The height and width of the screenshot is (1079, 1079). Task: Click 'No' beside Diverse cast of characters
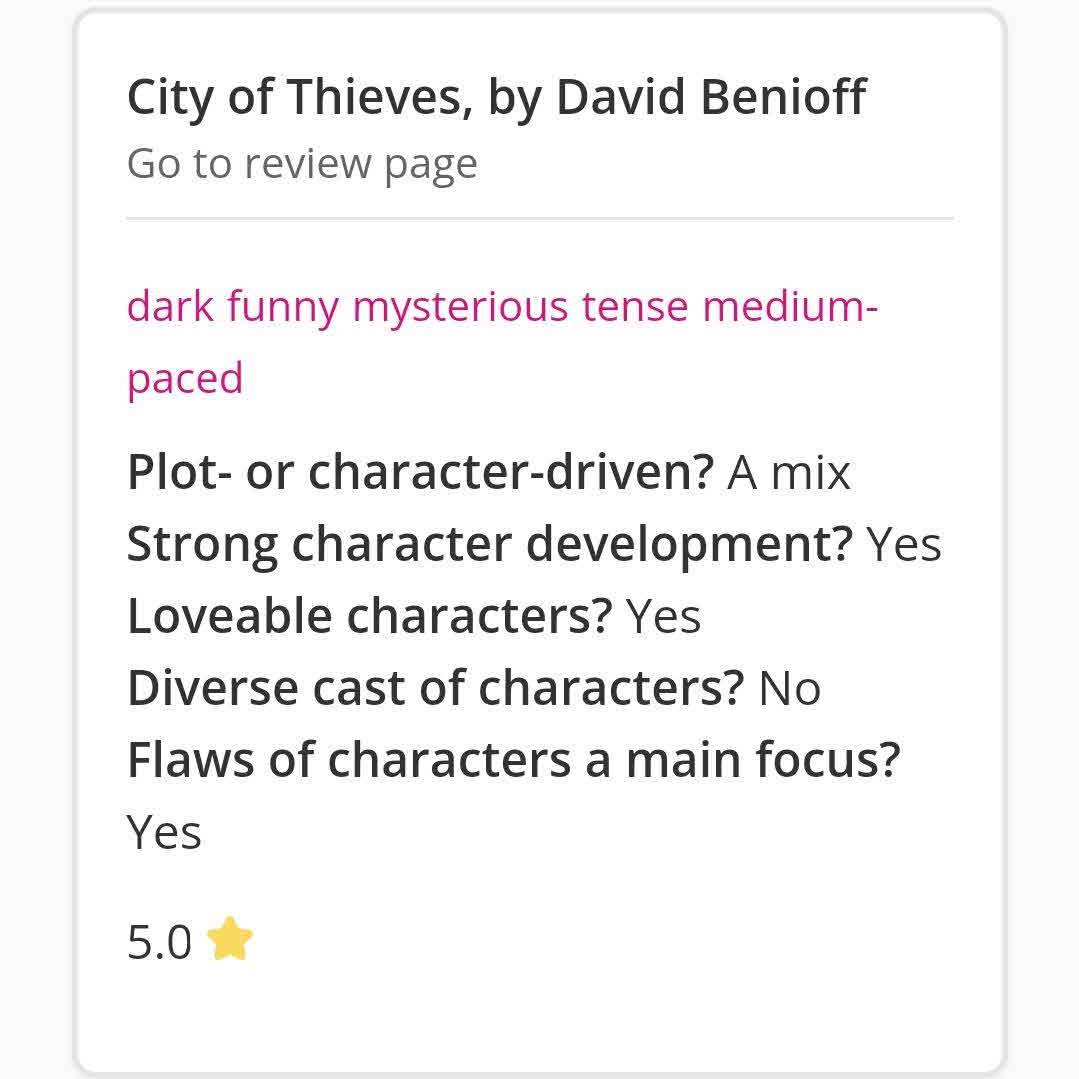[790, 688]
